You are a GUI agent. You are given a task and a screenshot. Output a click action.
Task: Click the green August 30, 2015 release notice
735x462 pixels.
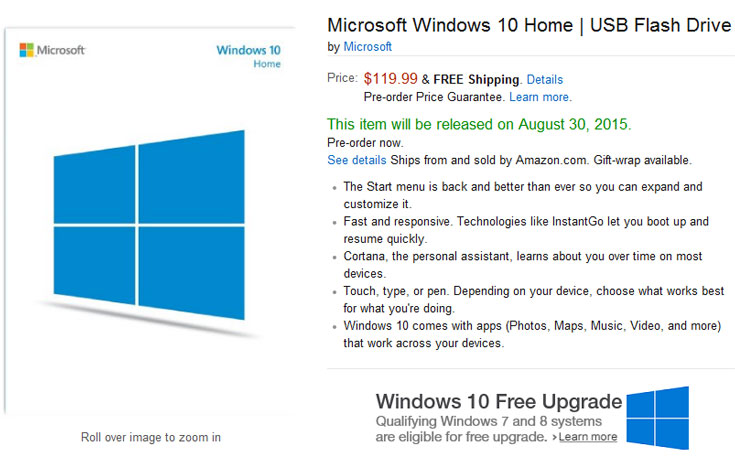pos(480,124)
